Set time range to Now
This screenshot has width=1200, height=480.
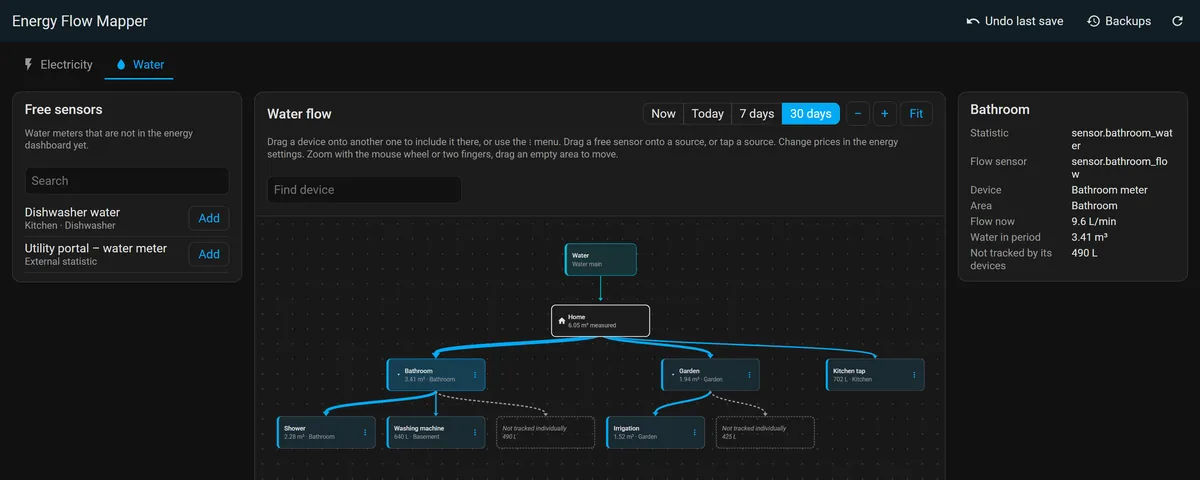coord(663,113)
